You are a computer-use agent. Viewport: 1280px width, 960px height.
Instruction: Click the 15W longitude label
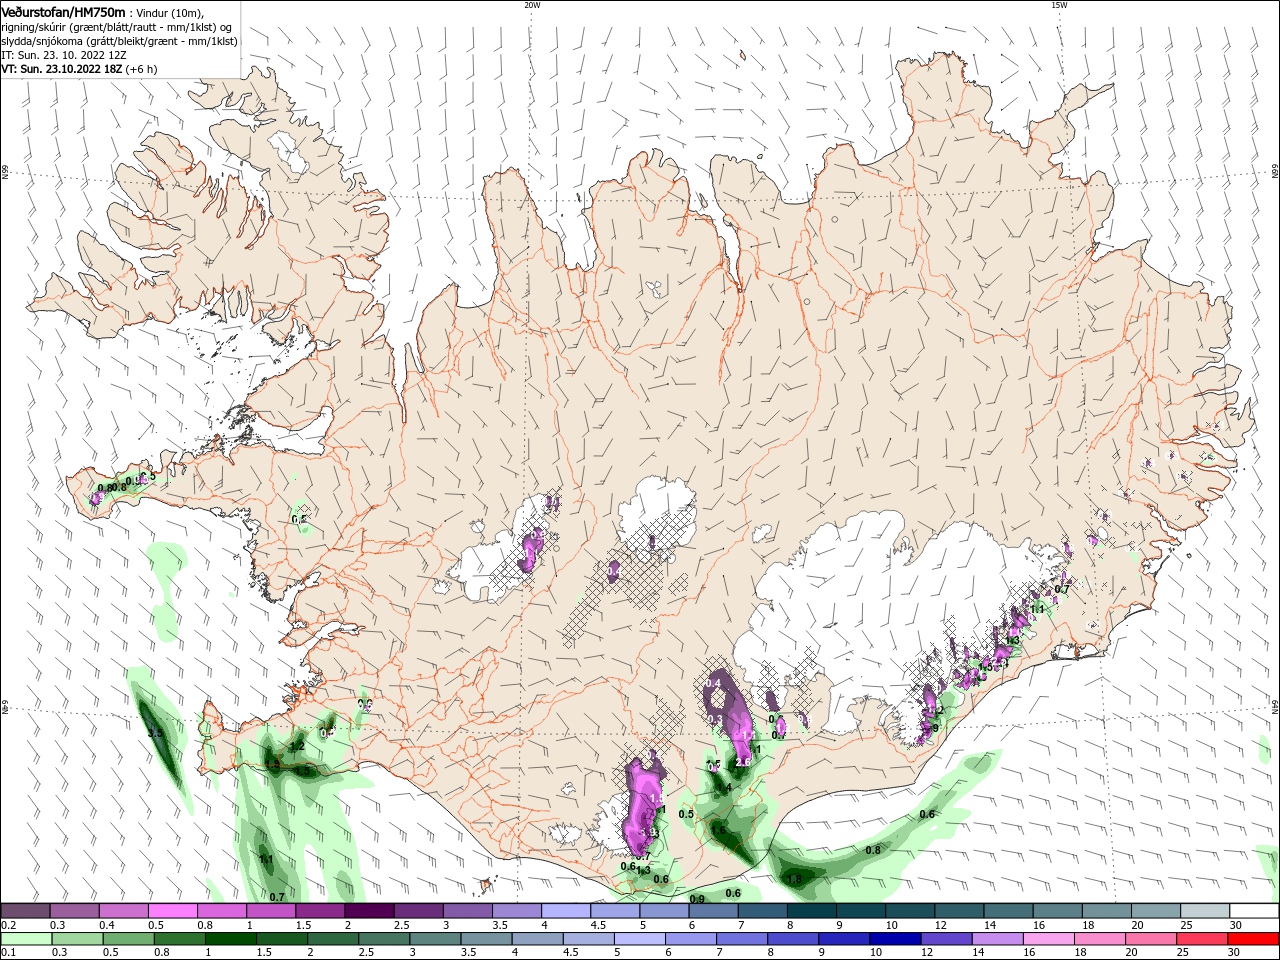click(1059, 4)
